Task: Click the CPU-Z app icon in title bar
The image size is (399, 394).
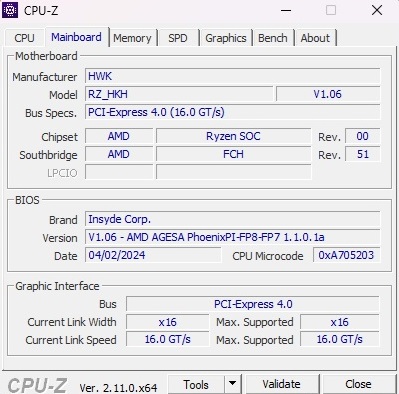Action: 10,10
